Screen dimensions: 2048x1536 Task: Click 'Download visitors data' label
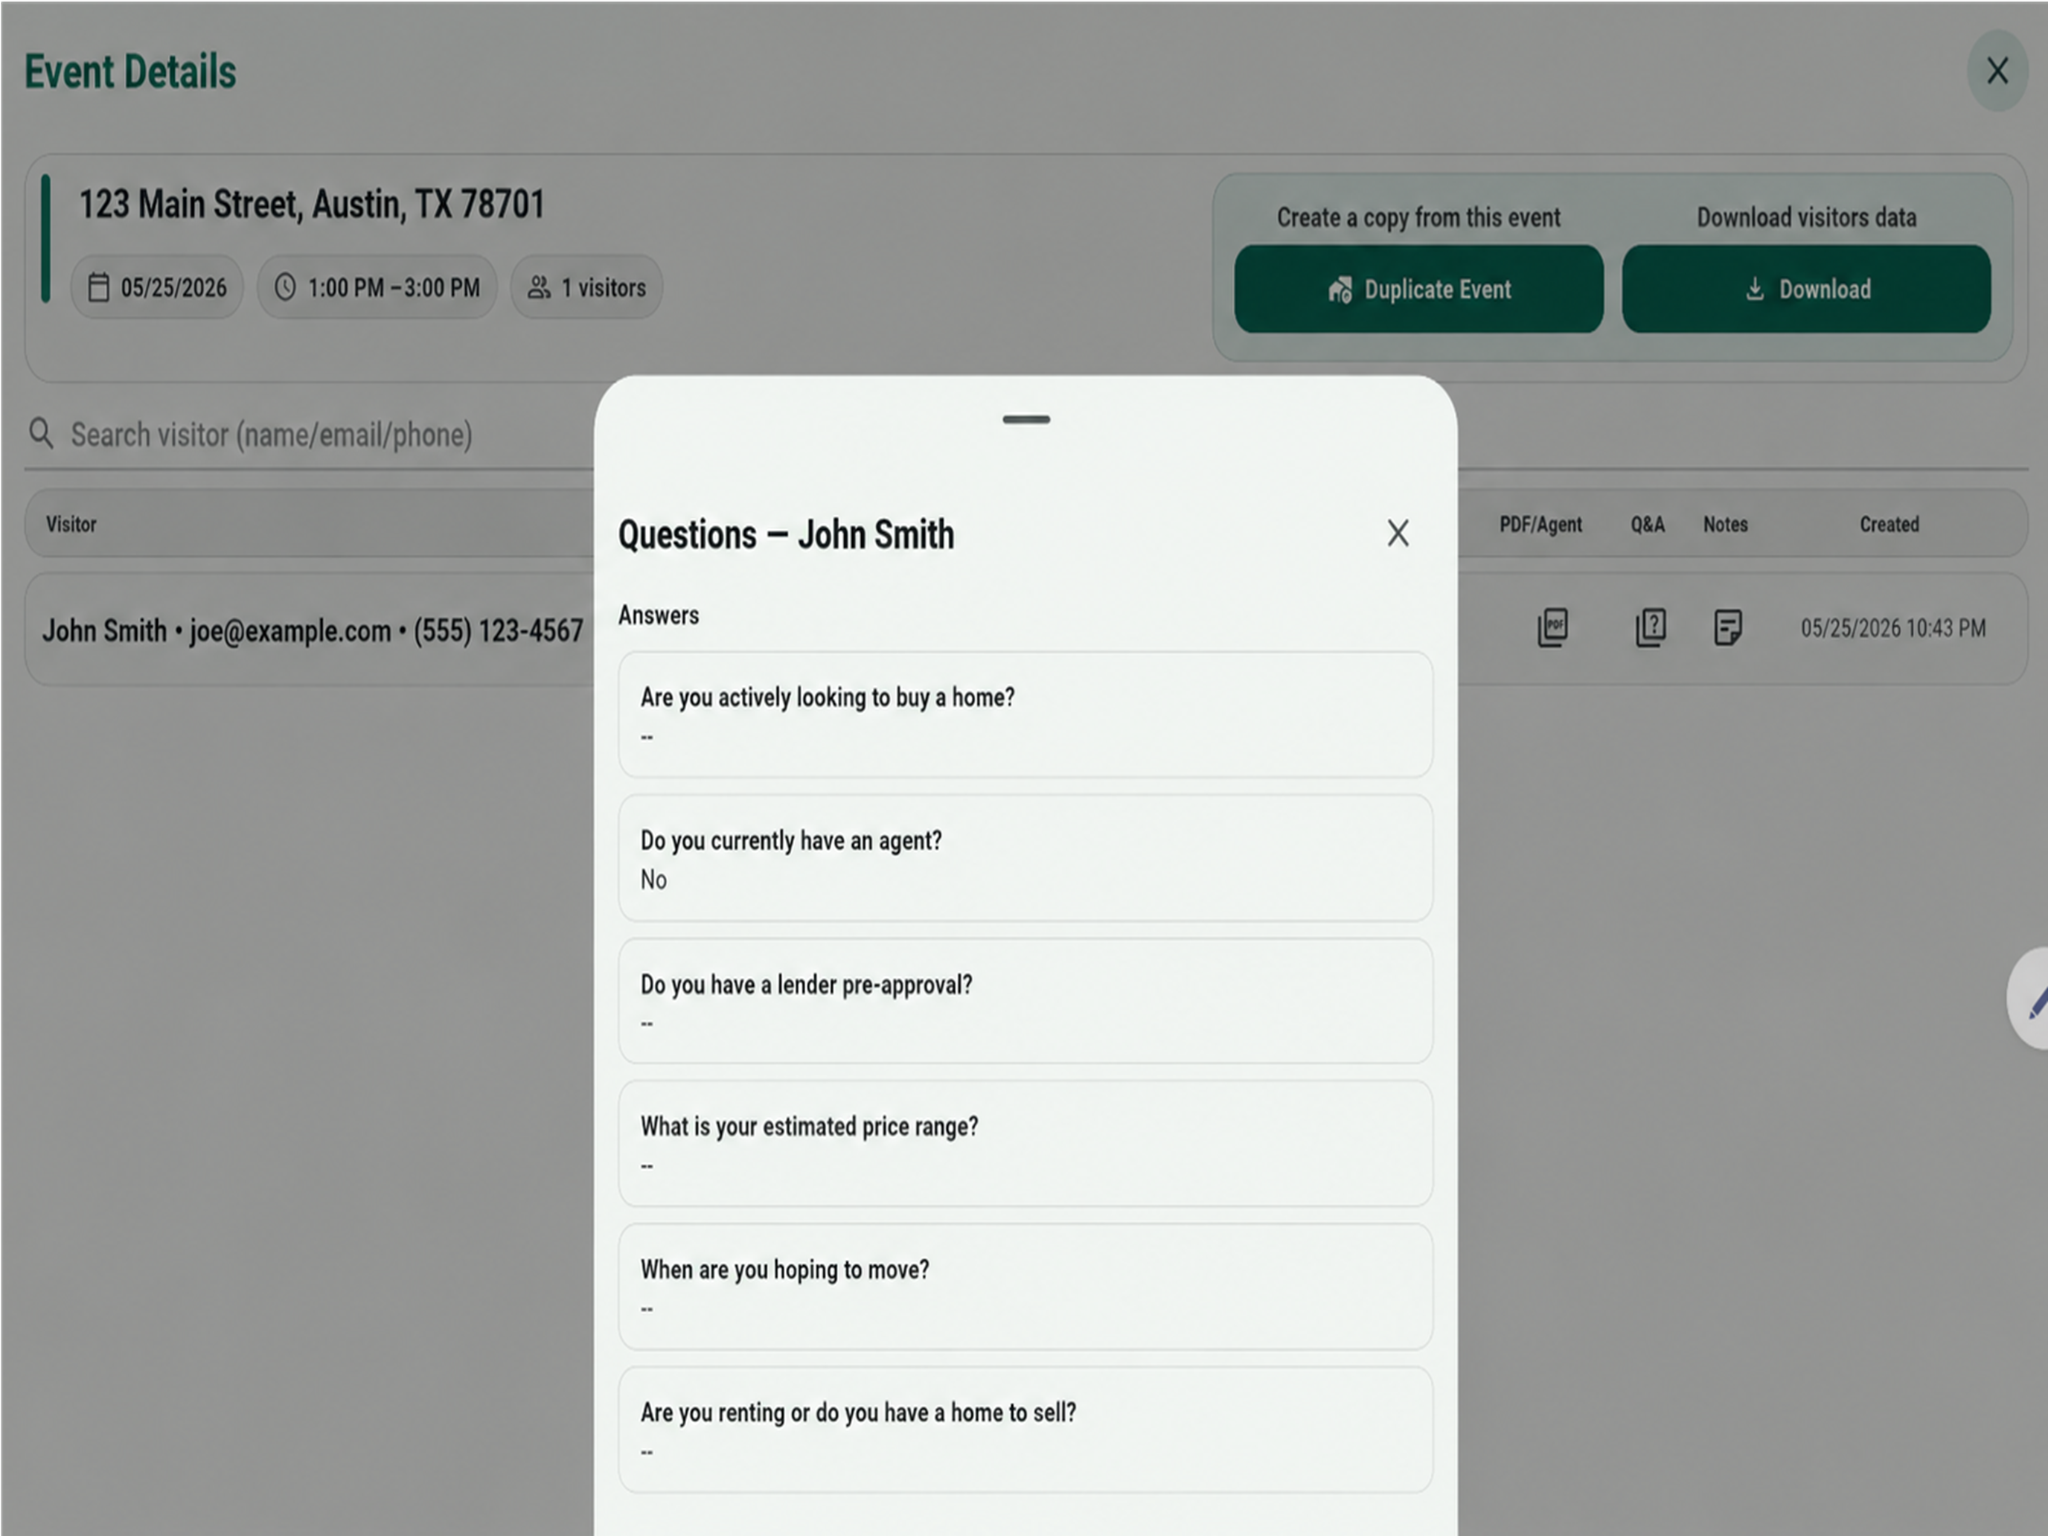point(1806,217)
